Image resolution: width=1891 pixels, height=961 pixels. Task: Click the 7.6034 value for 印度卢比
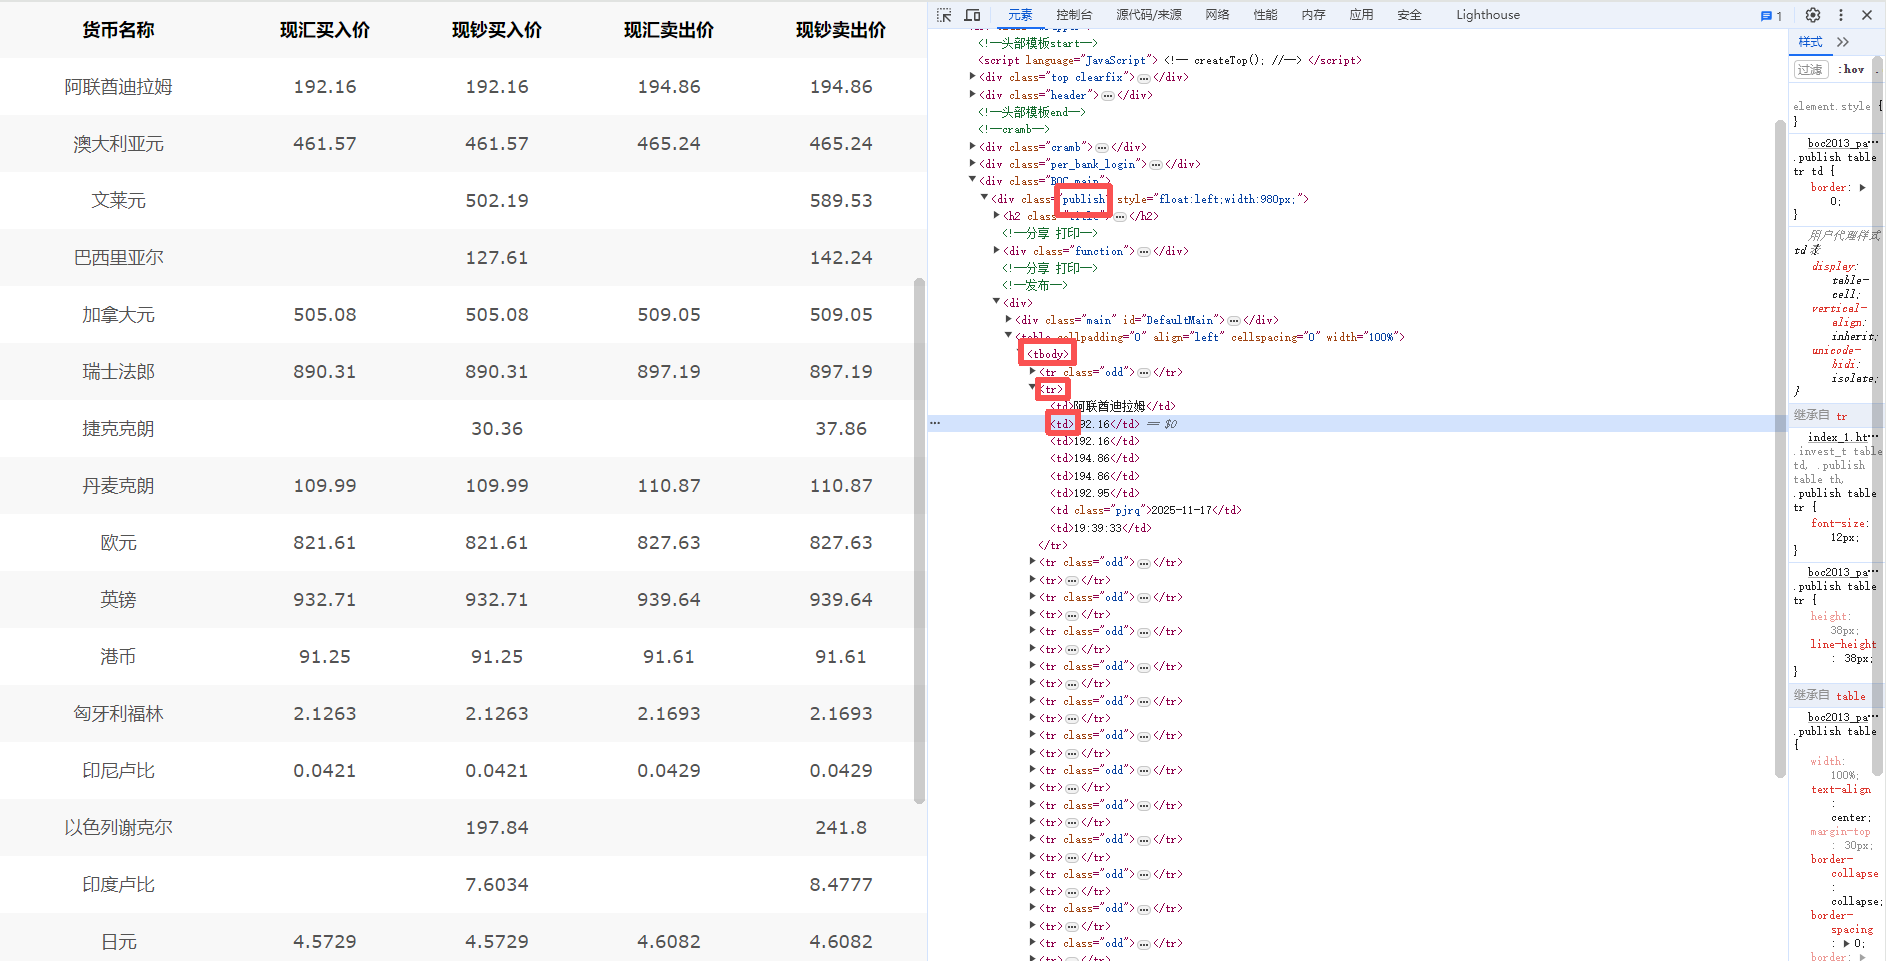[x=497, y=885]
